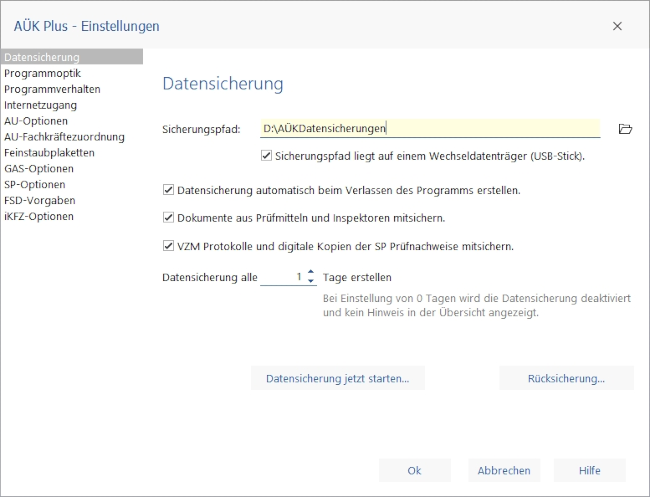Viewport: 650px width, 497px height.
Task: Switch to AU-Fachkräftezuordnung settings
Action: pos(64,137)
